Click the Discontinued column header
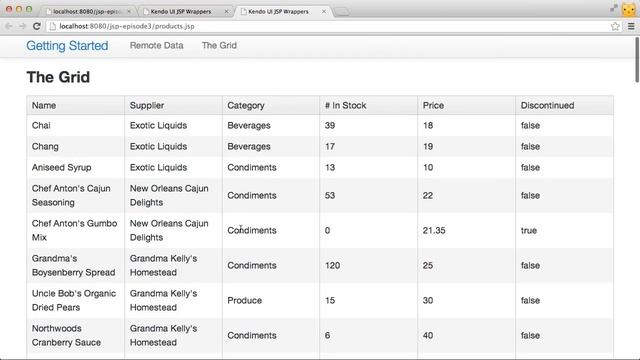This screenshot has width=640, height=360. [x=564, y=105]
